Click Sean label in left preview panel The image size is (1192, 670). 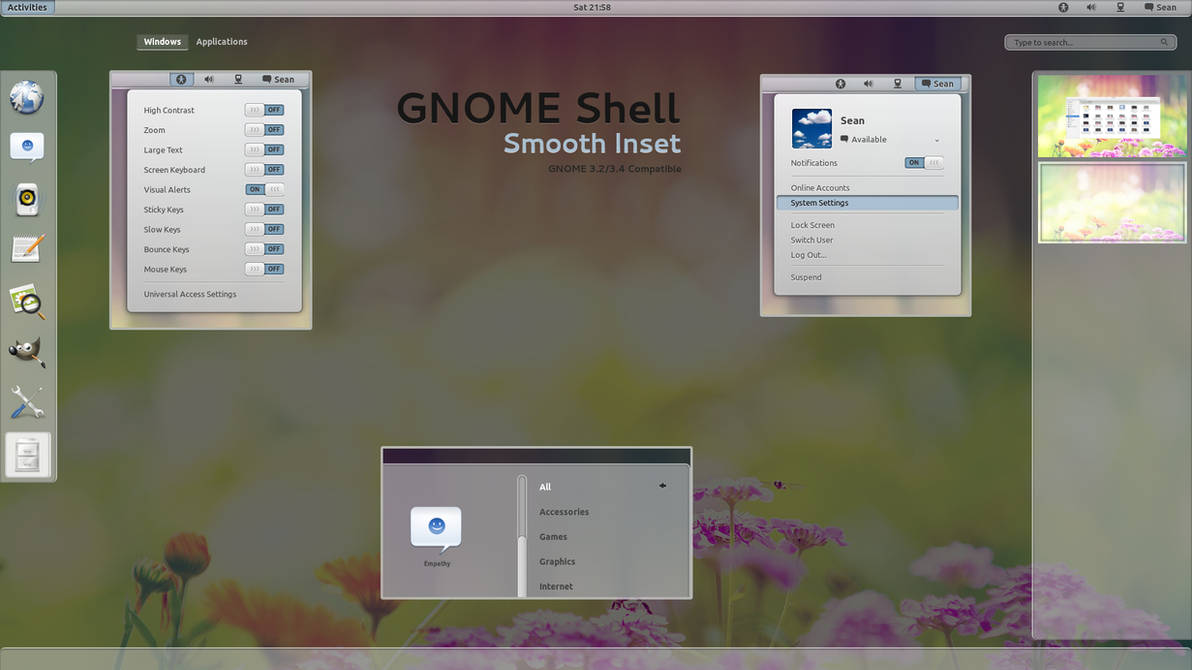click(278, 79)
